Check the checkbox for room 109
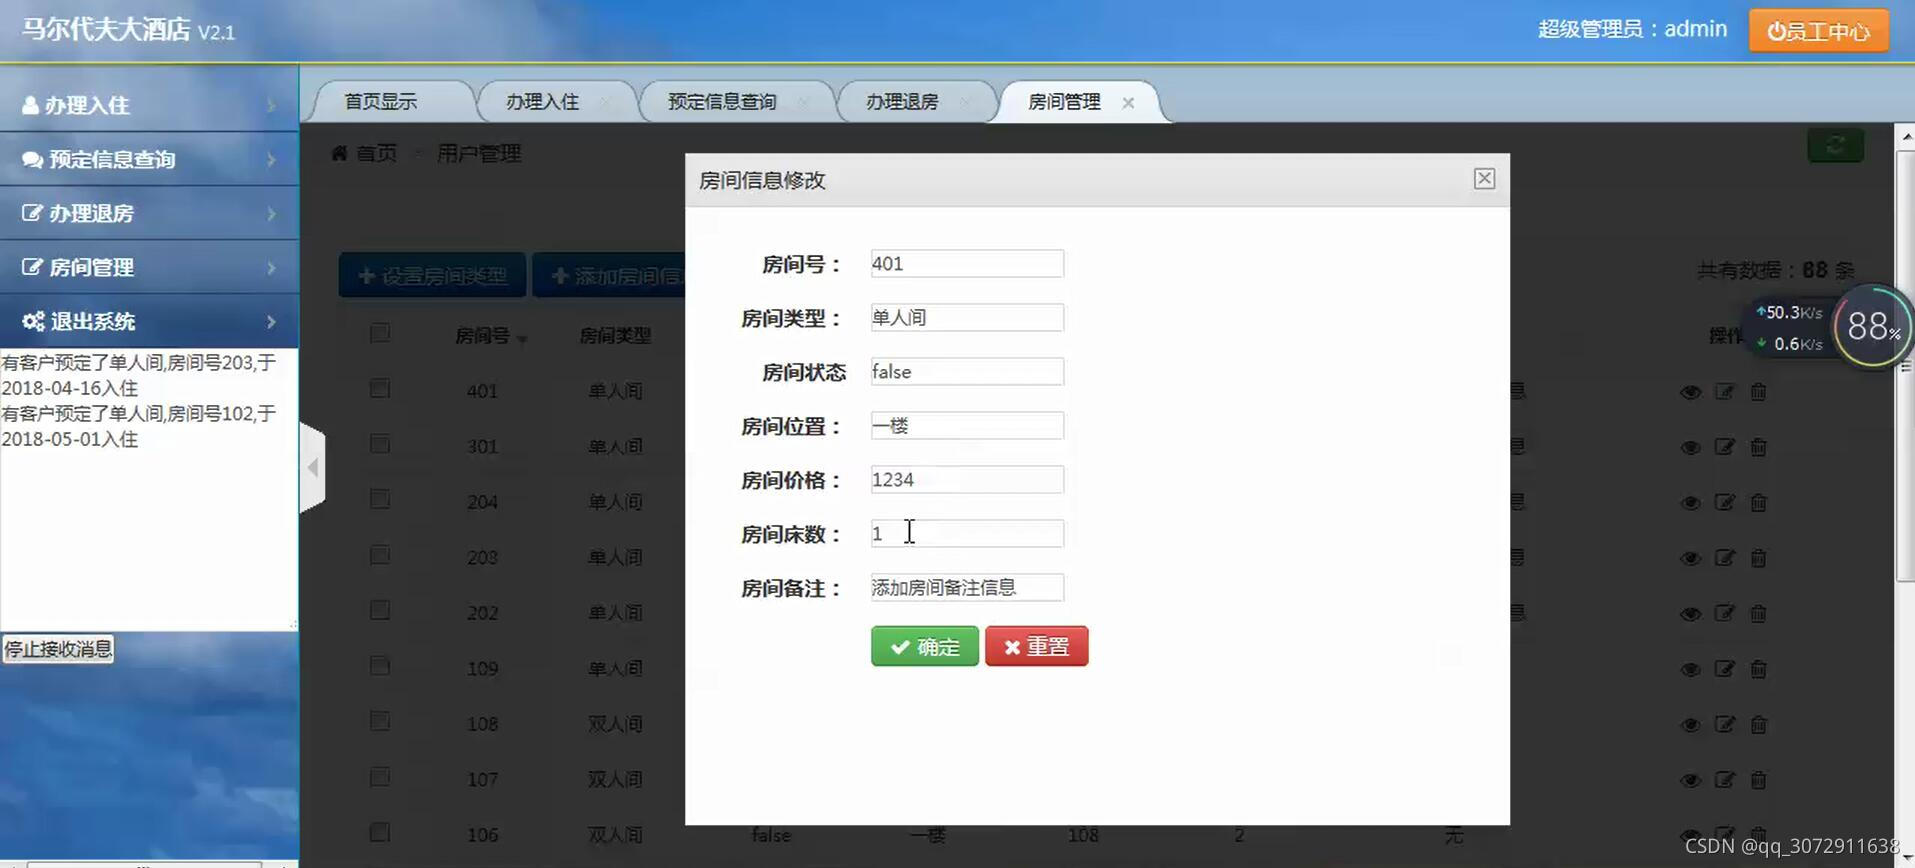The image size is (1915, 868). coord(380,666)
